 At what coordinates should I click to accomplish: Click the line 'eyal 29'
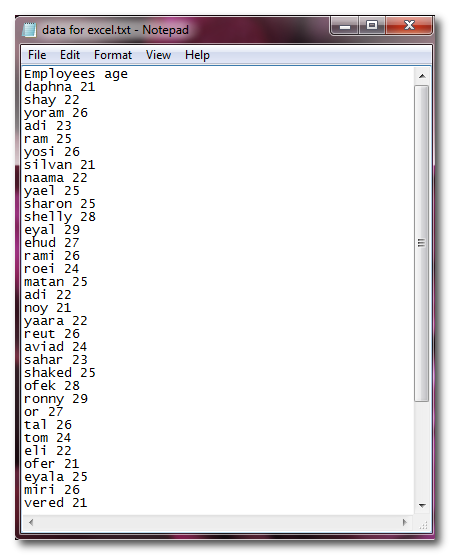pos(52,230)
